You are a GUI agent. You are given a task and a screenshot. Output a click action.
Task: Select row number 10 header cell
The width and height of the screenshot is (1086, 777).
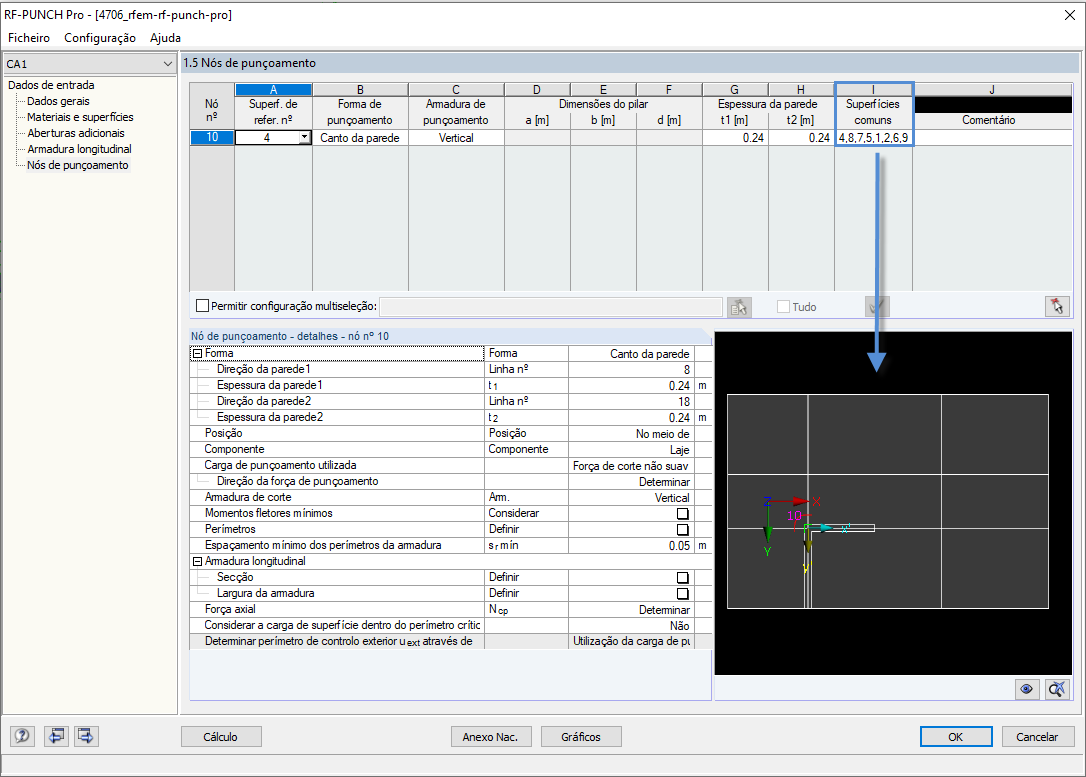tap(212, 138)
